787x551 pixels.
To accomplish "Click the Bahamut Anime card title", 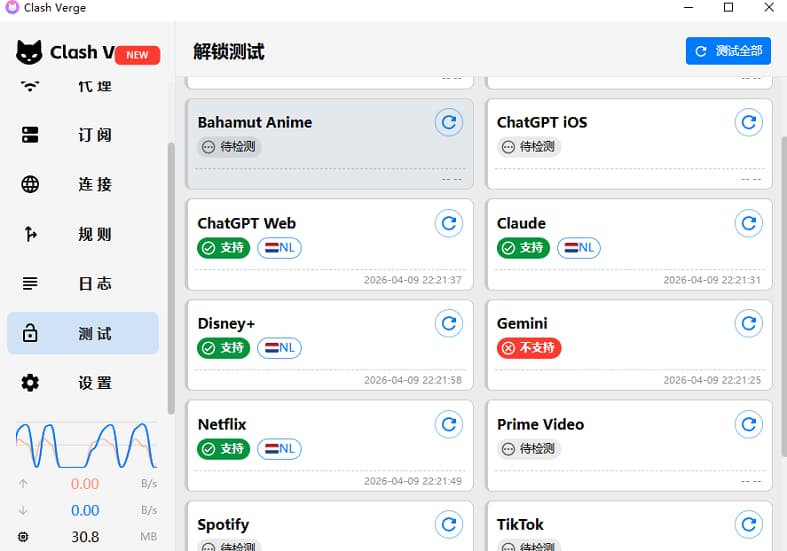I will [x=254, y=122].
